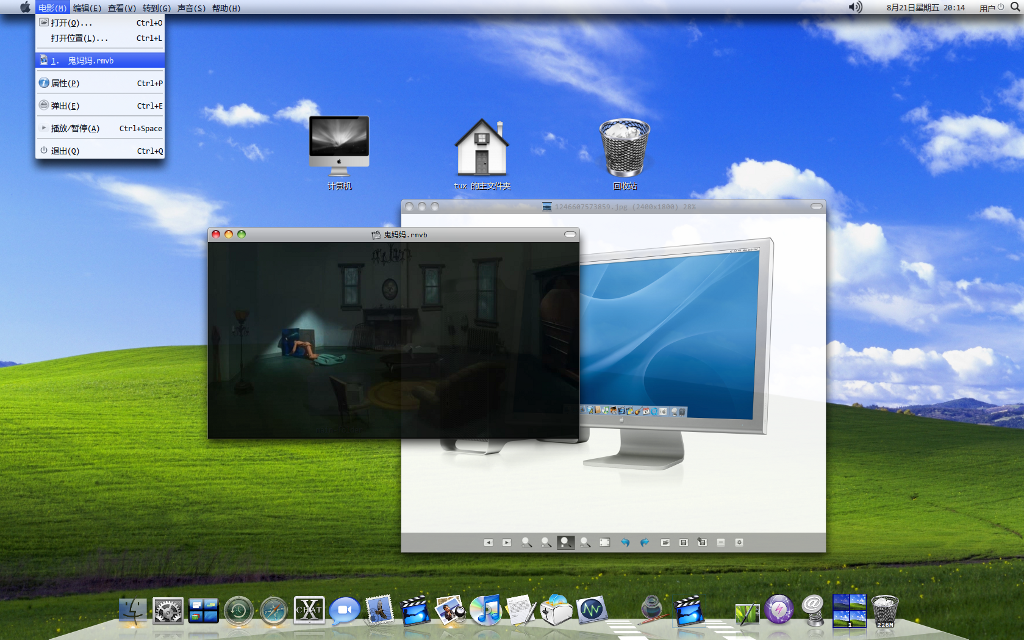Click the date and time in menu bar
This screenshot has width=1024, height=640.
coord(925,8)
